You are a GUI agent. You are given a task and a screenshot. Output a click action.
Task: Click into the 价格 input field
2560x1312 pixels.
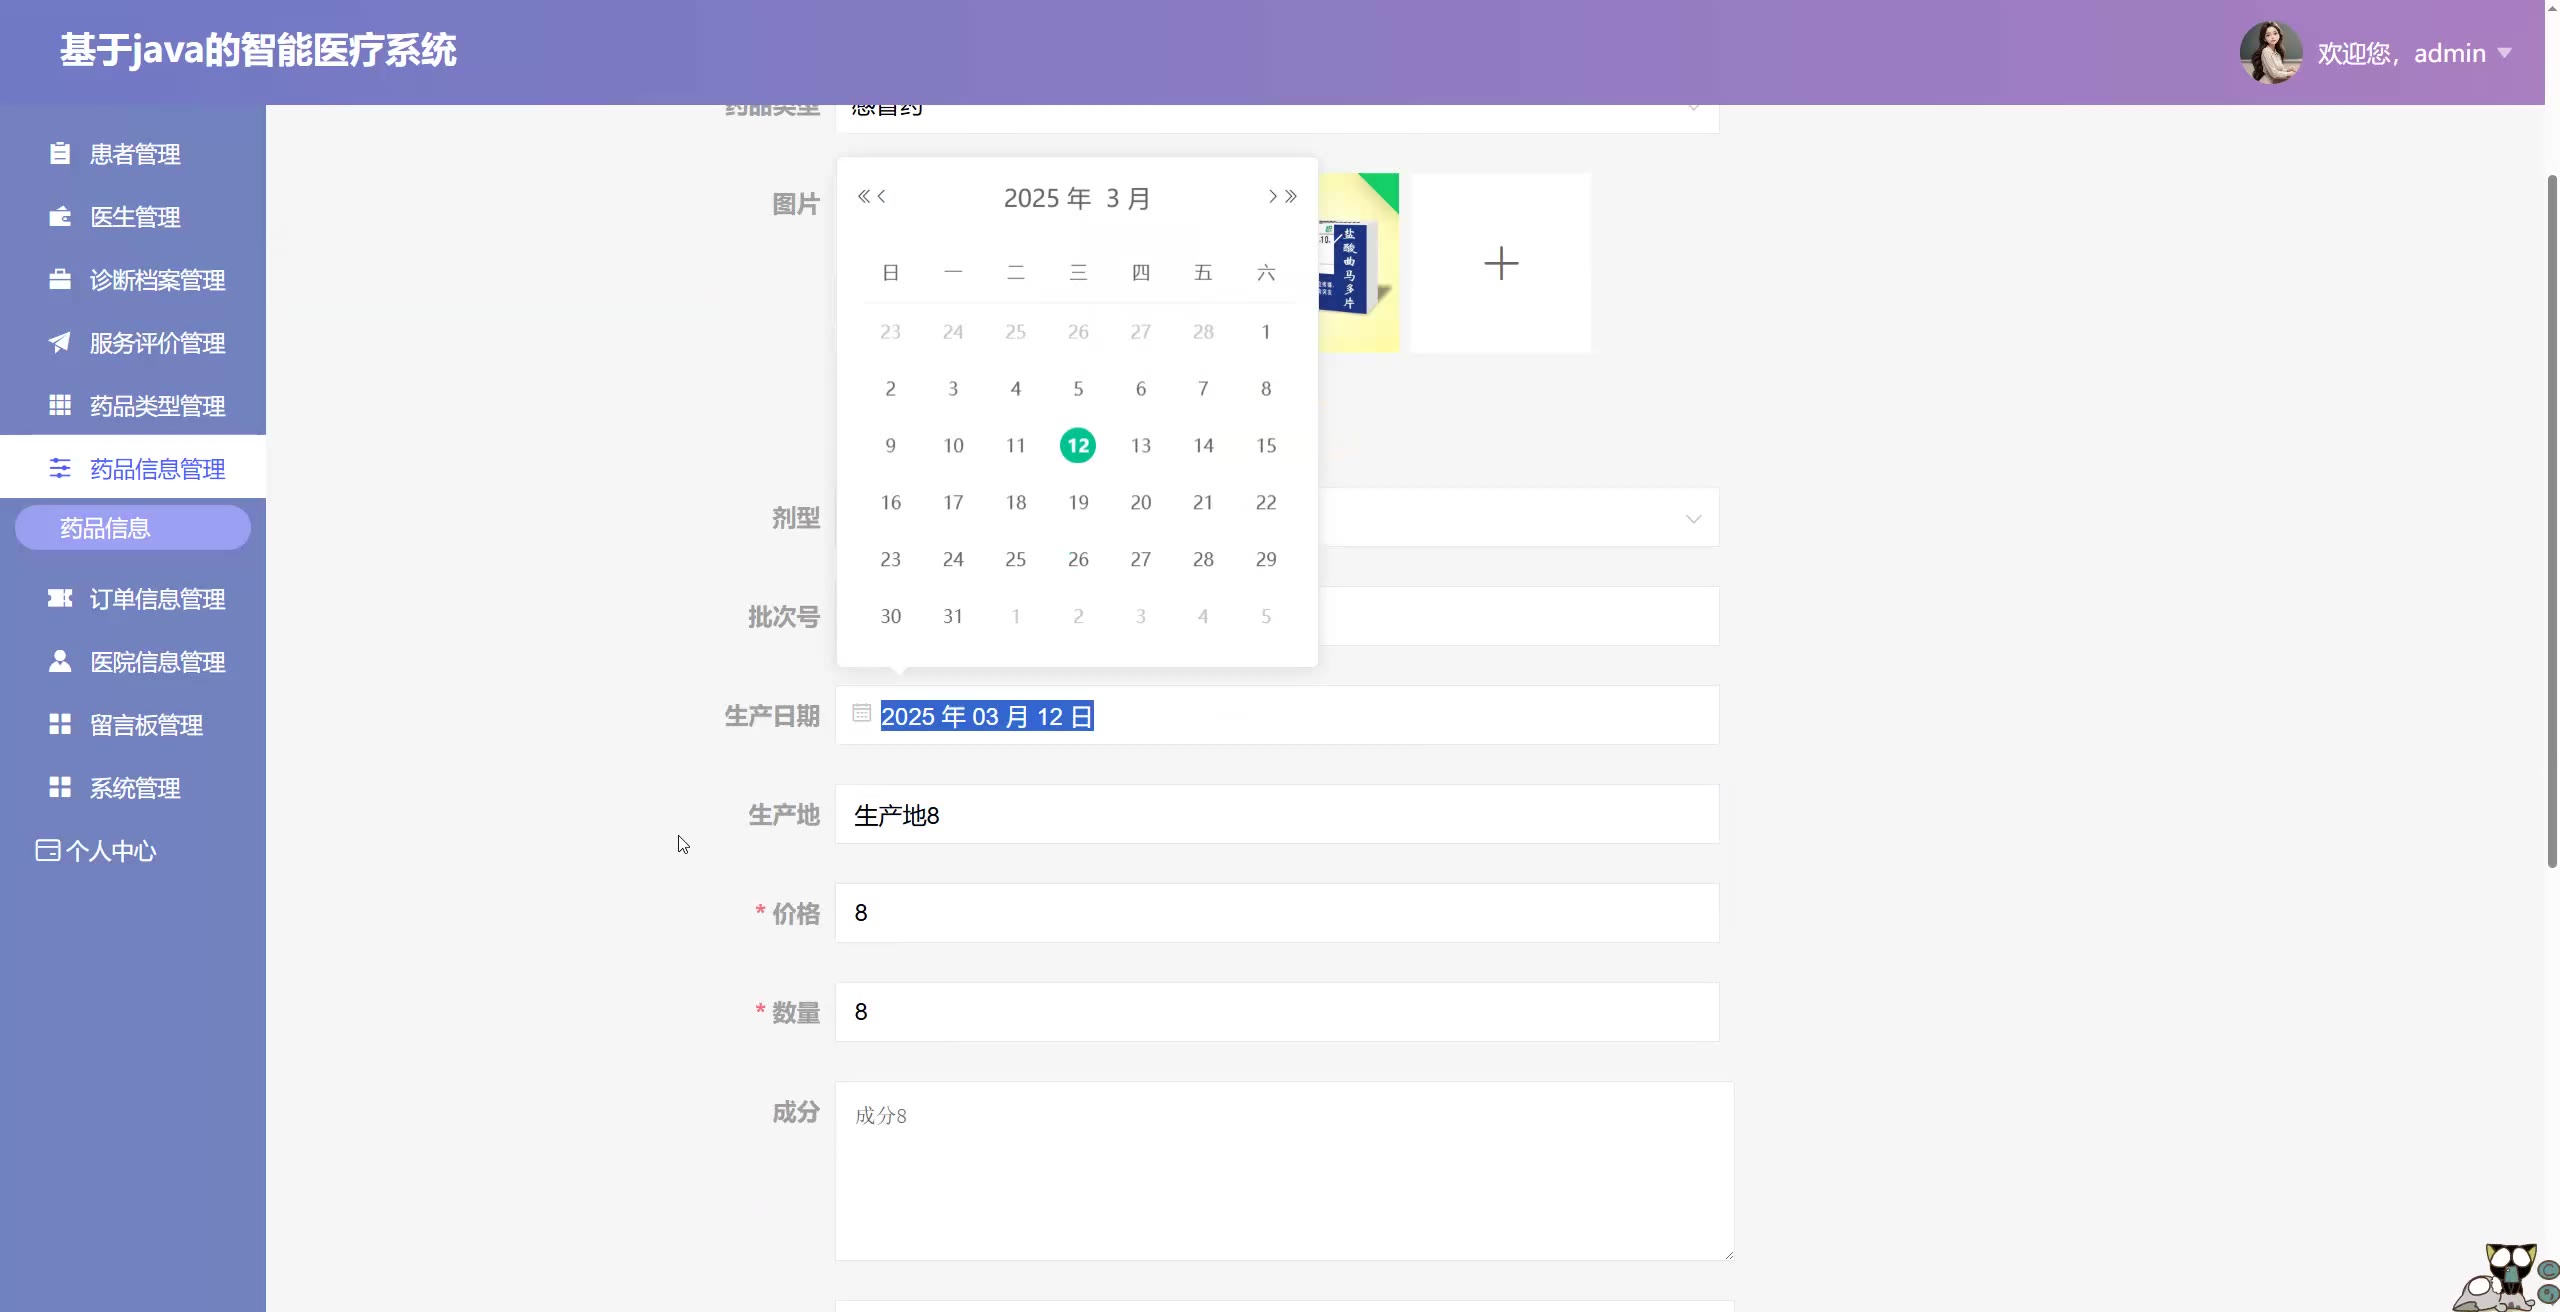[1276, 912]
